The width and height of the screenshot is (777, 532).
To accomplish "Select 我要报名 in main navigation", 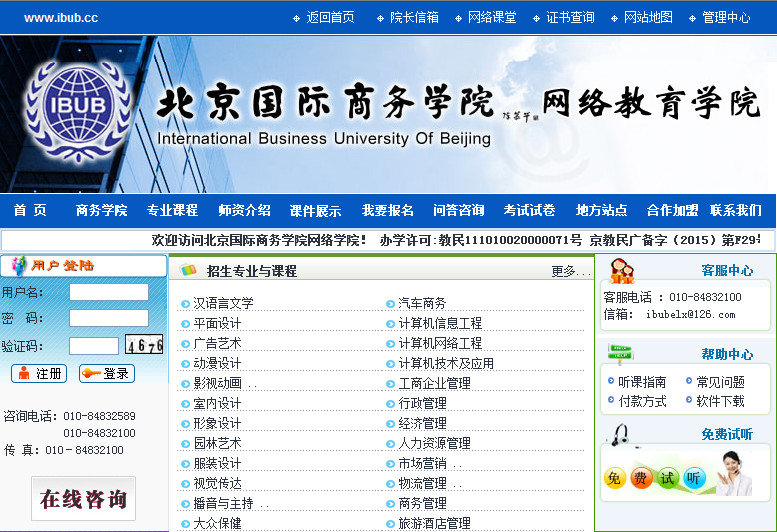I will pyautogui.click(x=388, y=210).
